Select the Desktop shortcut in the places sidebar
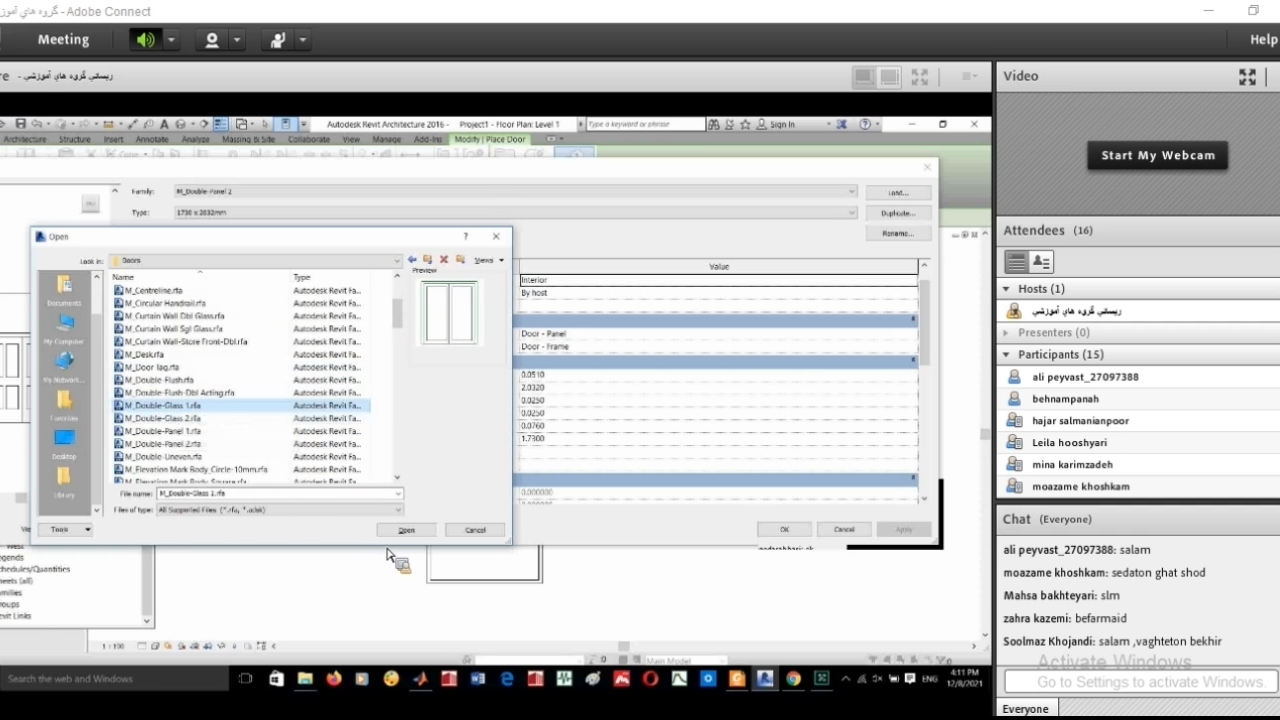The height and width of the screenshot is (720, 1280). click(64, 443)
